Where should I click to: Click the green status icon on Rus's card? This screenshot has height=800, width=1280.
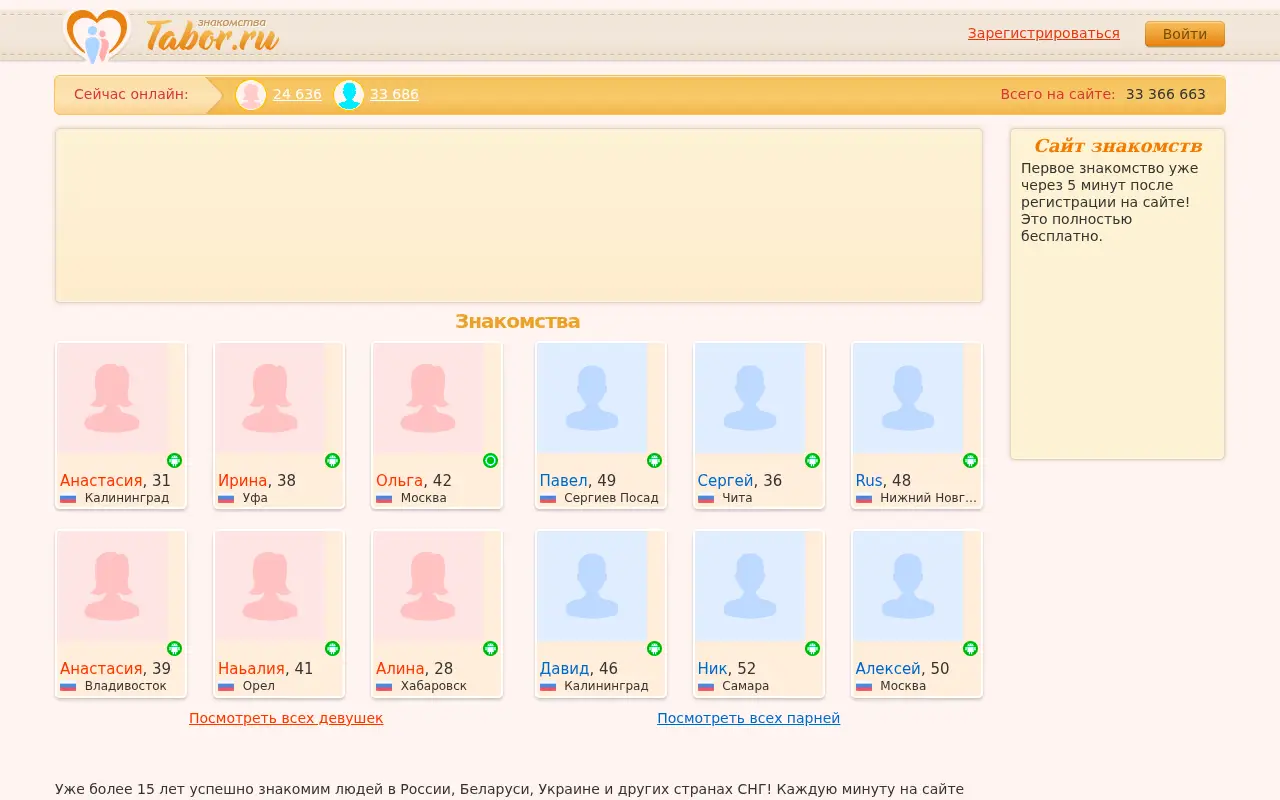pyautogui.click(x=971, y=461)
